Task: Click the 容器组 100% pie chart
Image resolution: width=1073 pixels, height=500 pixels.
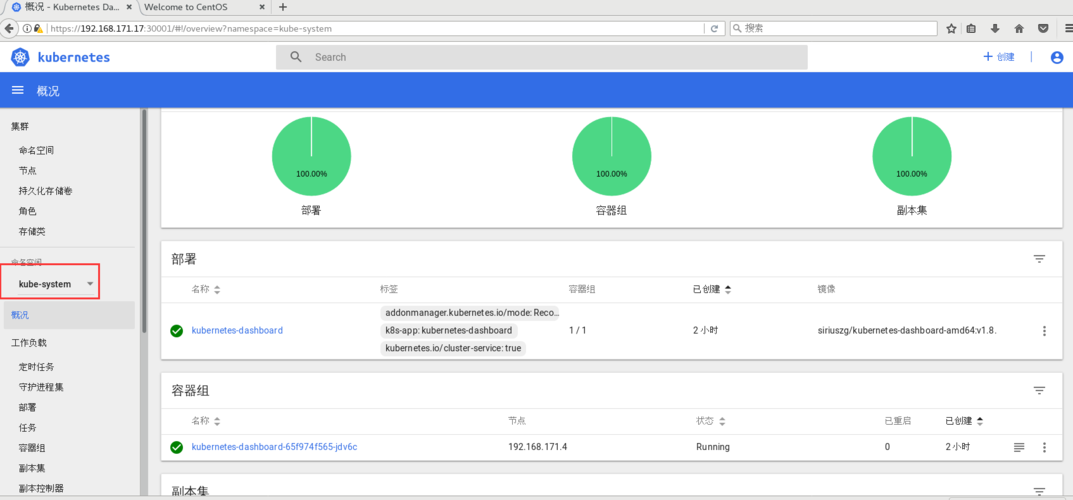Action: pyautogui.click(x=611, y=155)
